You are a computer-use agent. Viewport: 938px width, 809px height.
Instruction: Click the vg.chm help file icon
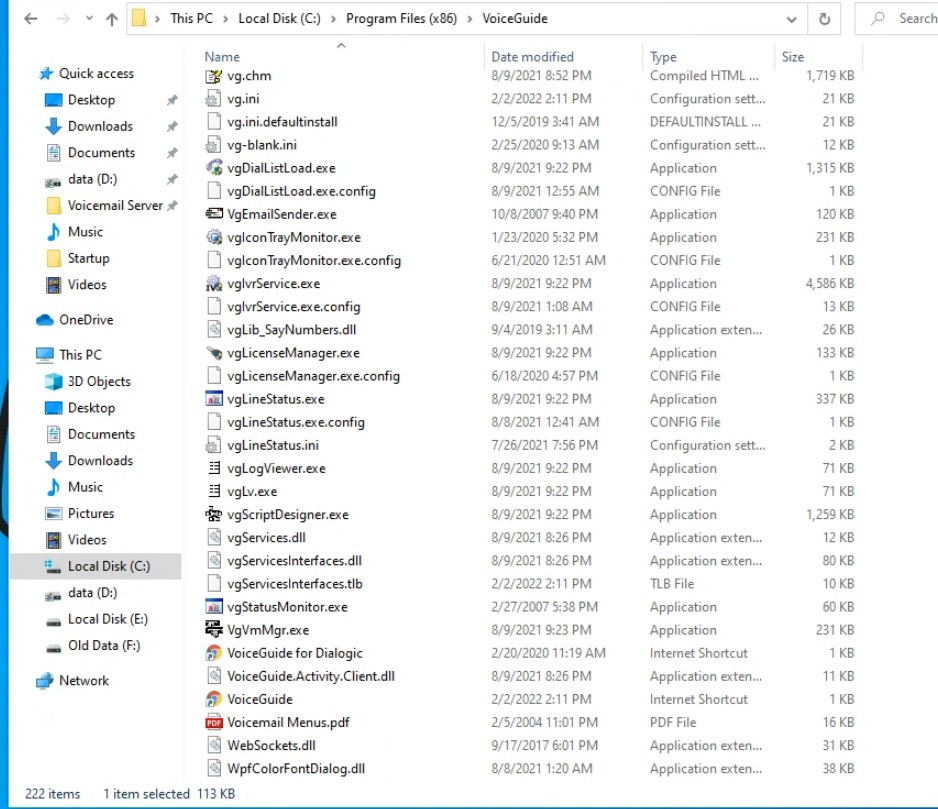click(214, 76)
